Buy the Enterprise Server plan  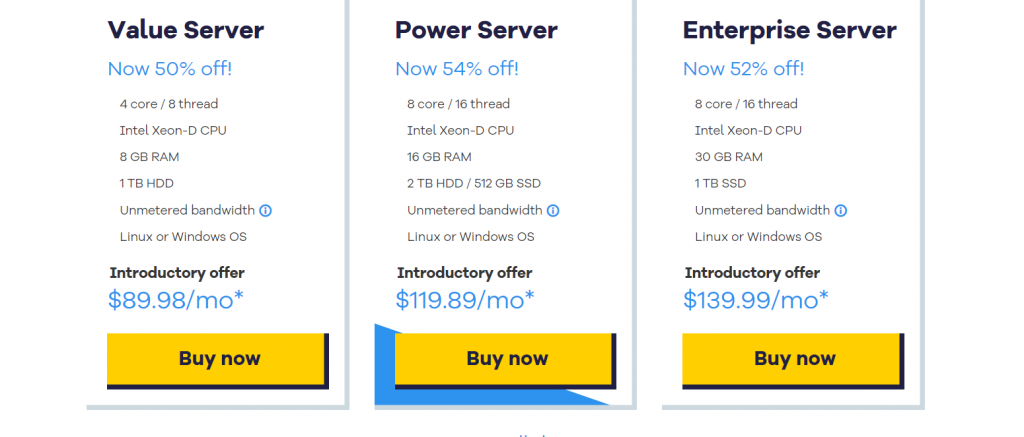coord(793,361)
